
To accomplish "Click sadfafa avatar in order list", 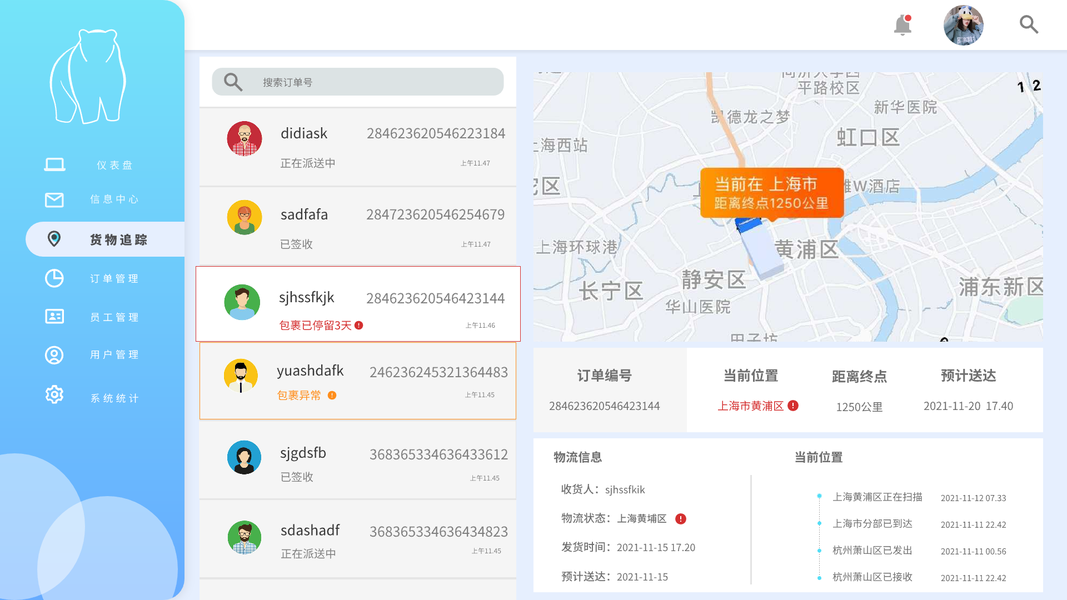I will (x=244, y=217).
